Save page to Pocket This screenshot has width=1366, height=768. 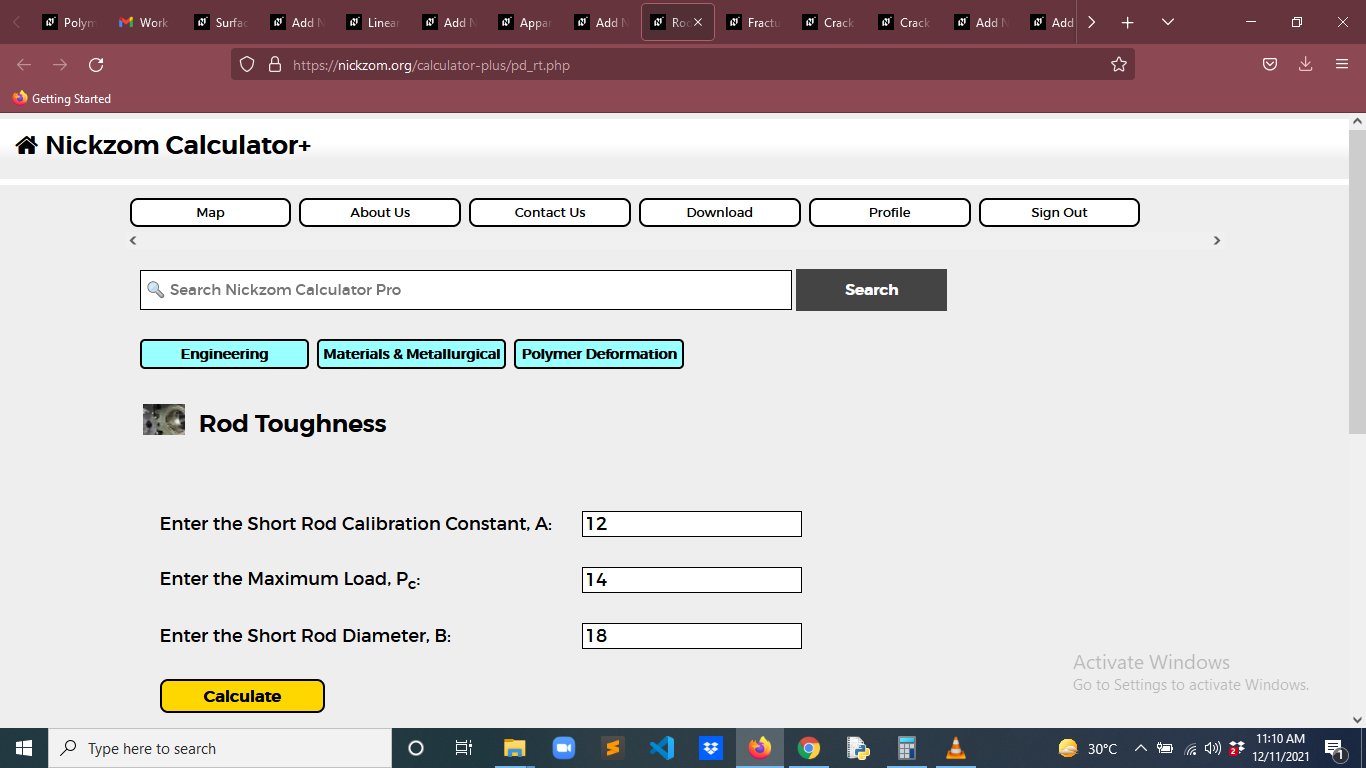coord(1269,65)
